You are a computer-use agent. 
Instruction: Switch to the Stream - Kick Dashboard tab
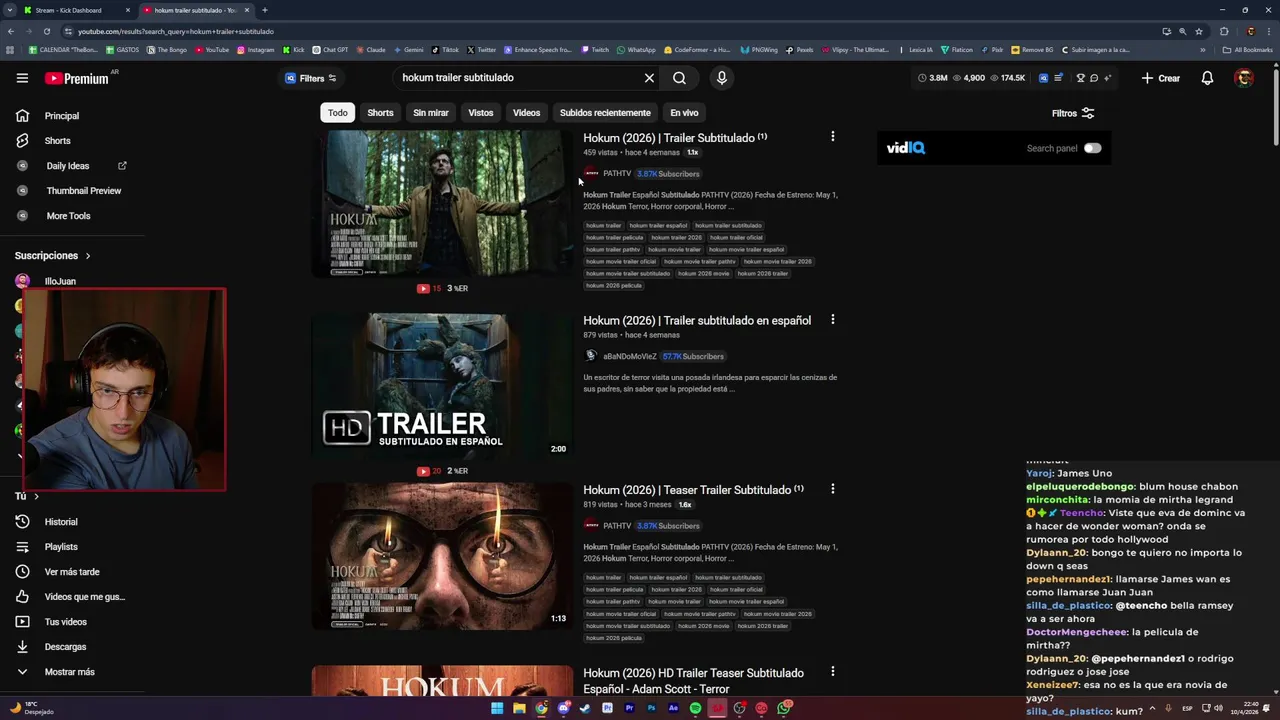[x=74, y=10]
